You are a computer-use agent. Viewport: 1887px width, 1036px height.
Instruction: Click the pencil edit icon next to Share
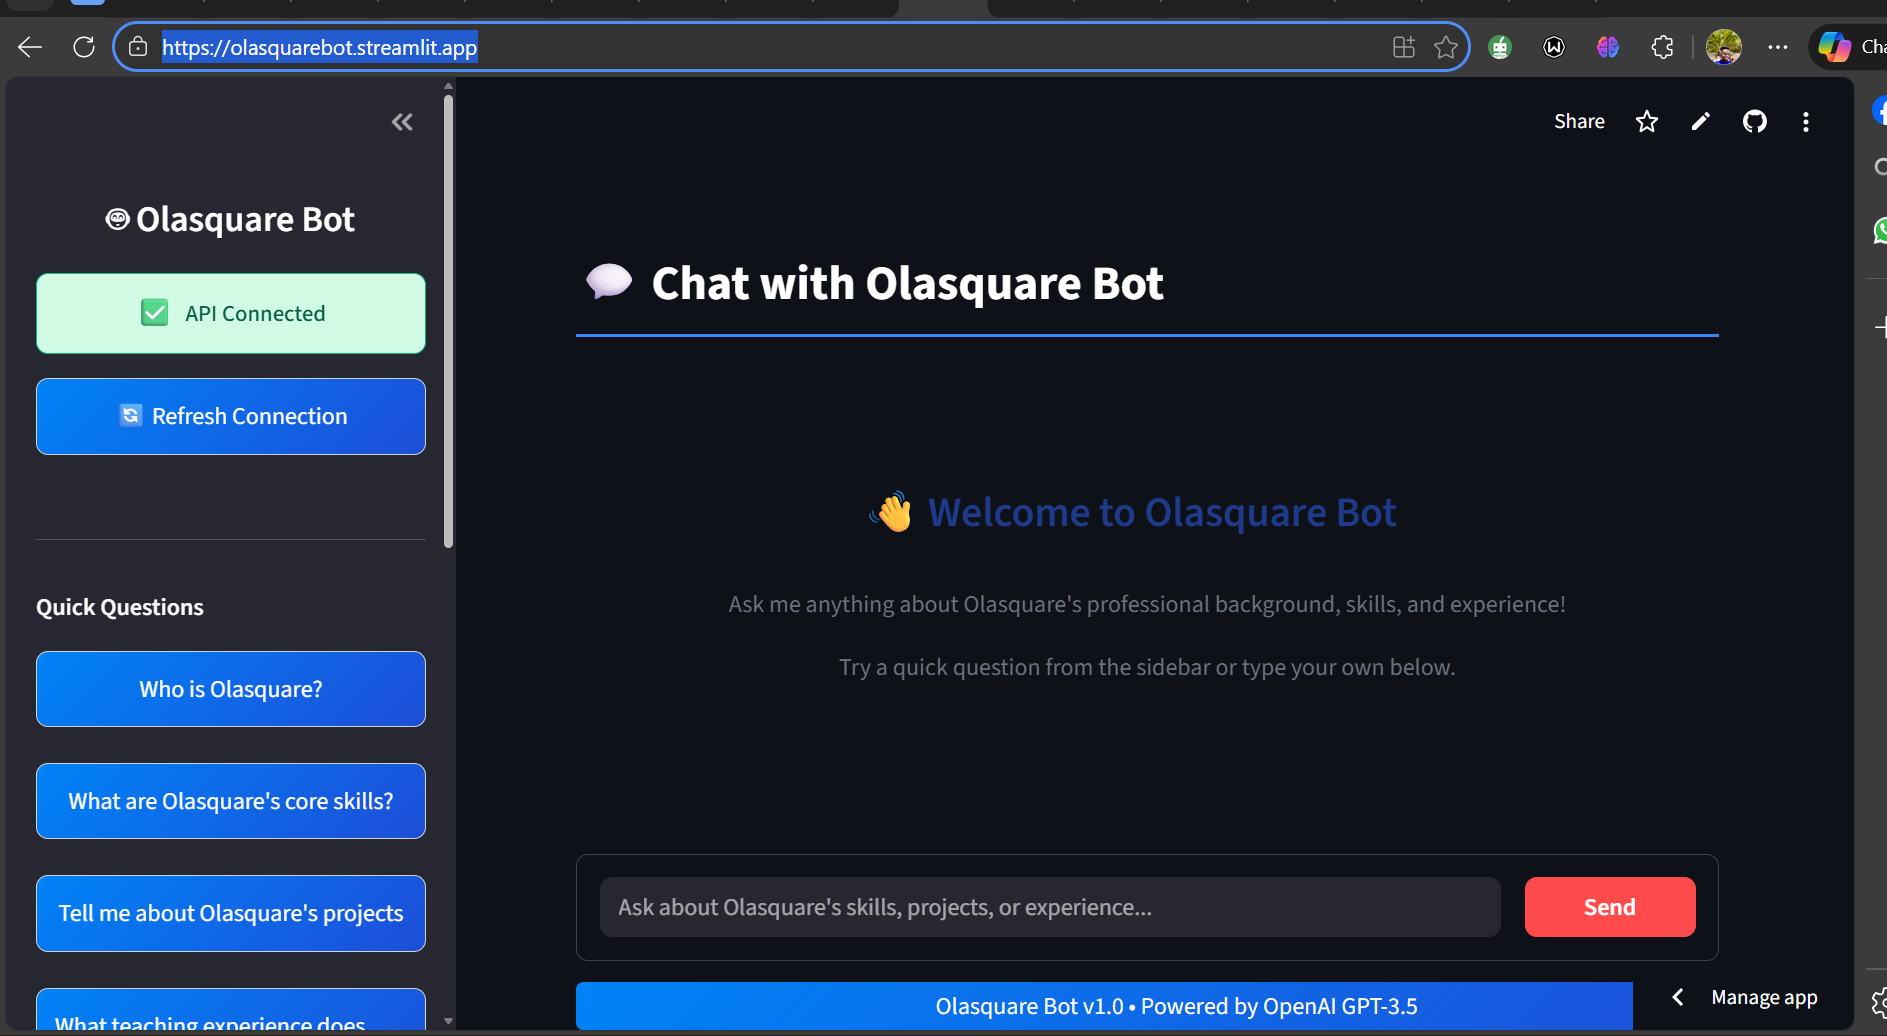click(1701, 121)
